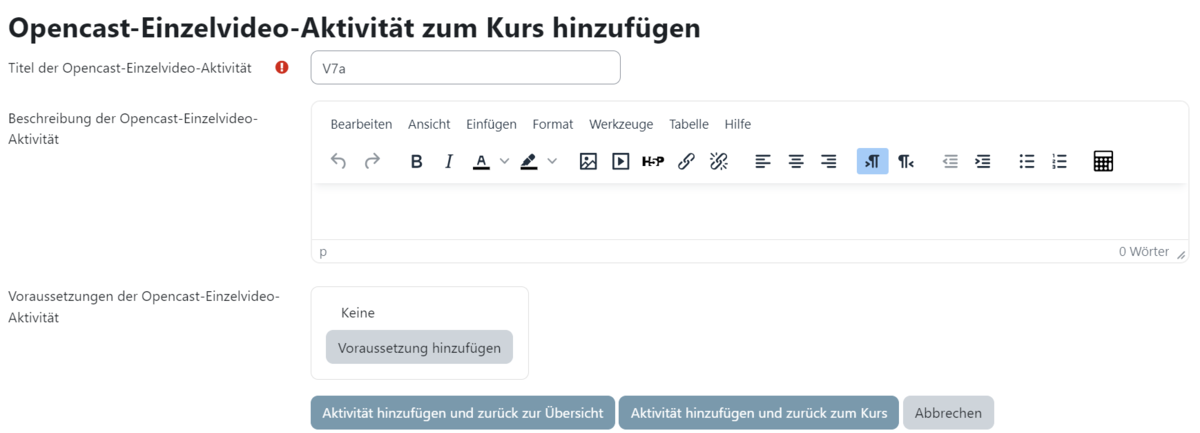Open the equation editor calculator icon

(x=1103, y=161)
